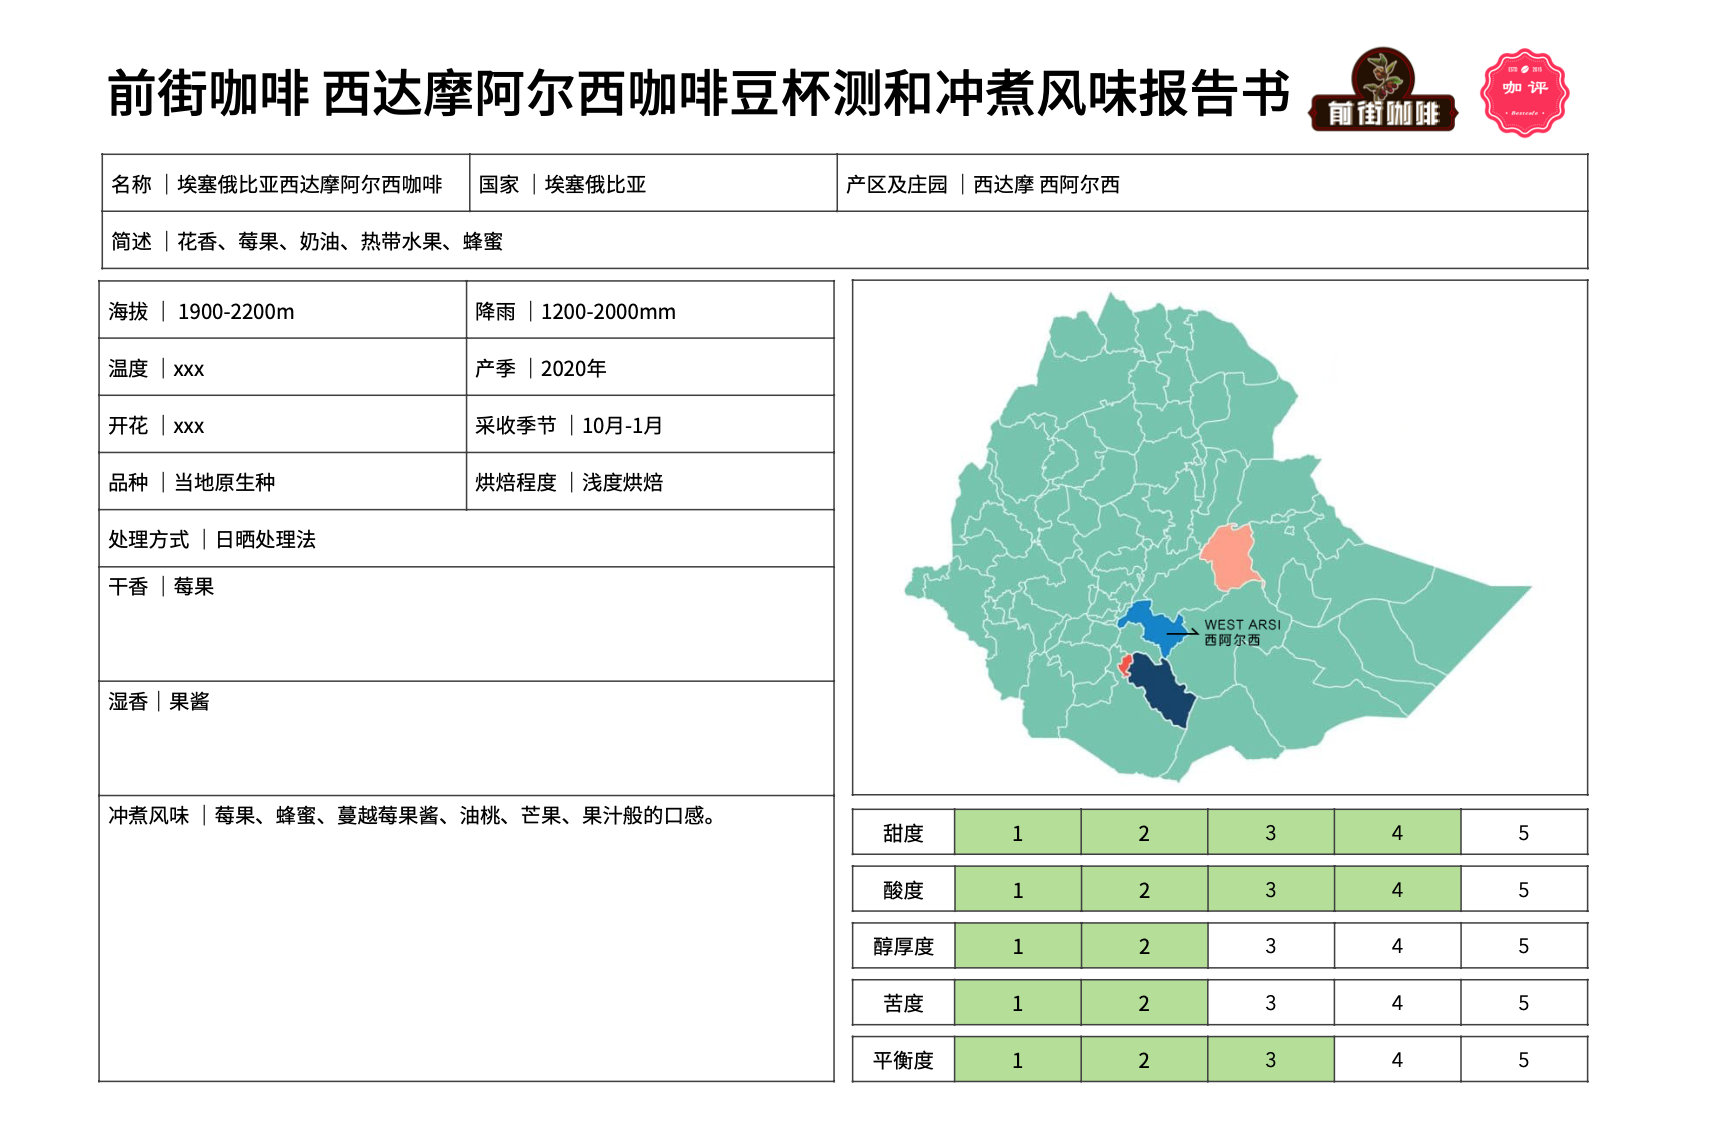This screenshot has width=1712, height=1139.
Task: Select wet aroma value 果酱
Action: point(190,701)
